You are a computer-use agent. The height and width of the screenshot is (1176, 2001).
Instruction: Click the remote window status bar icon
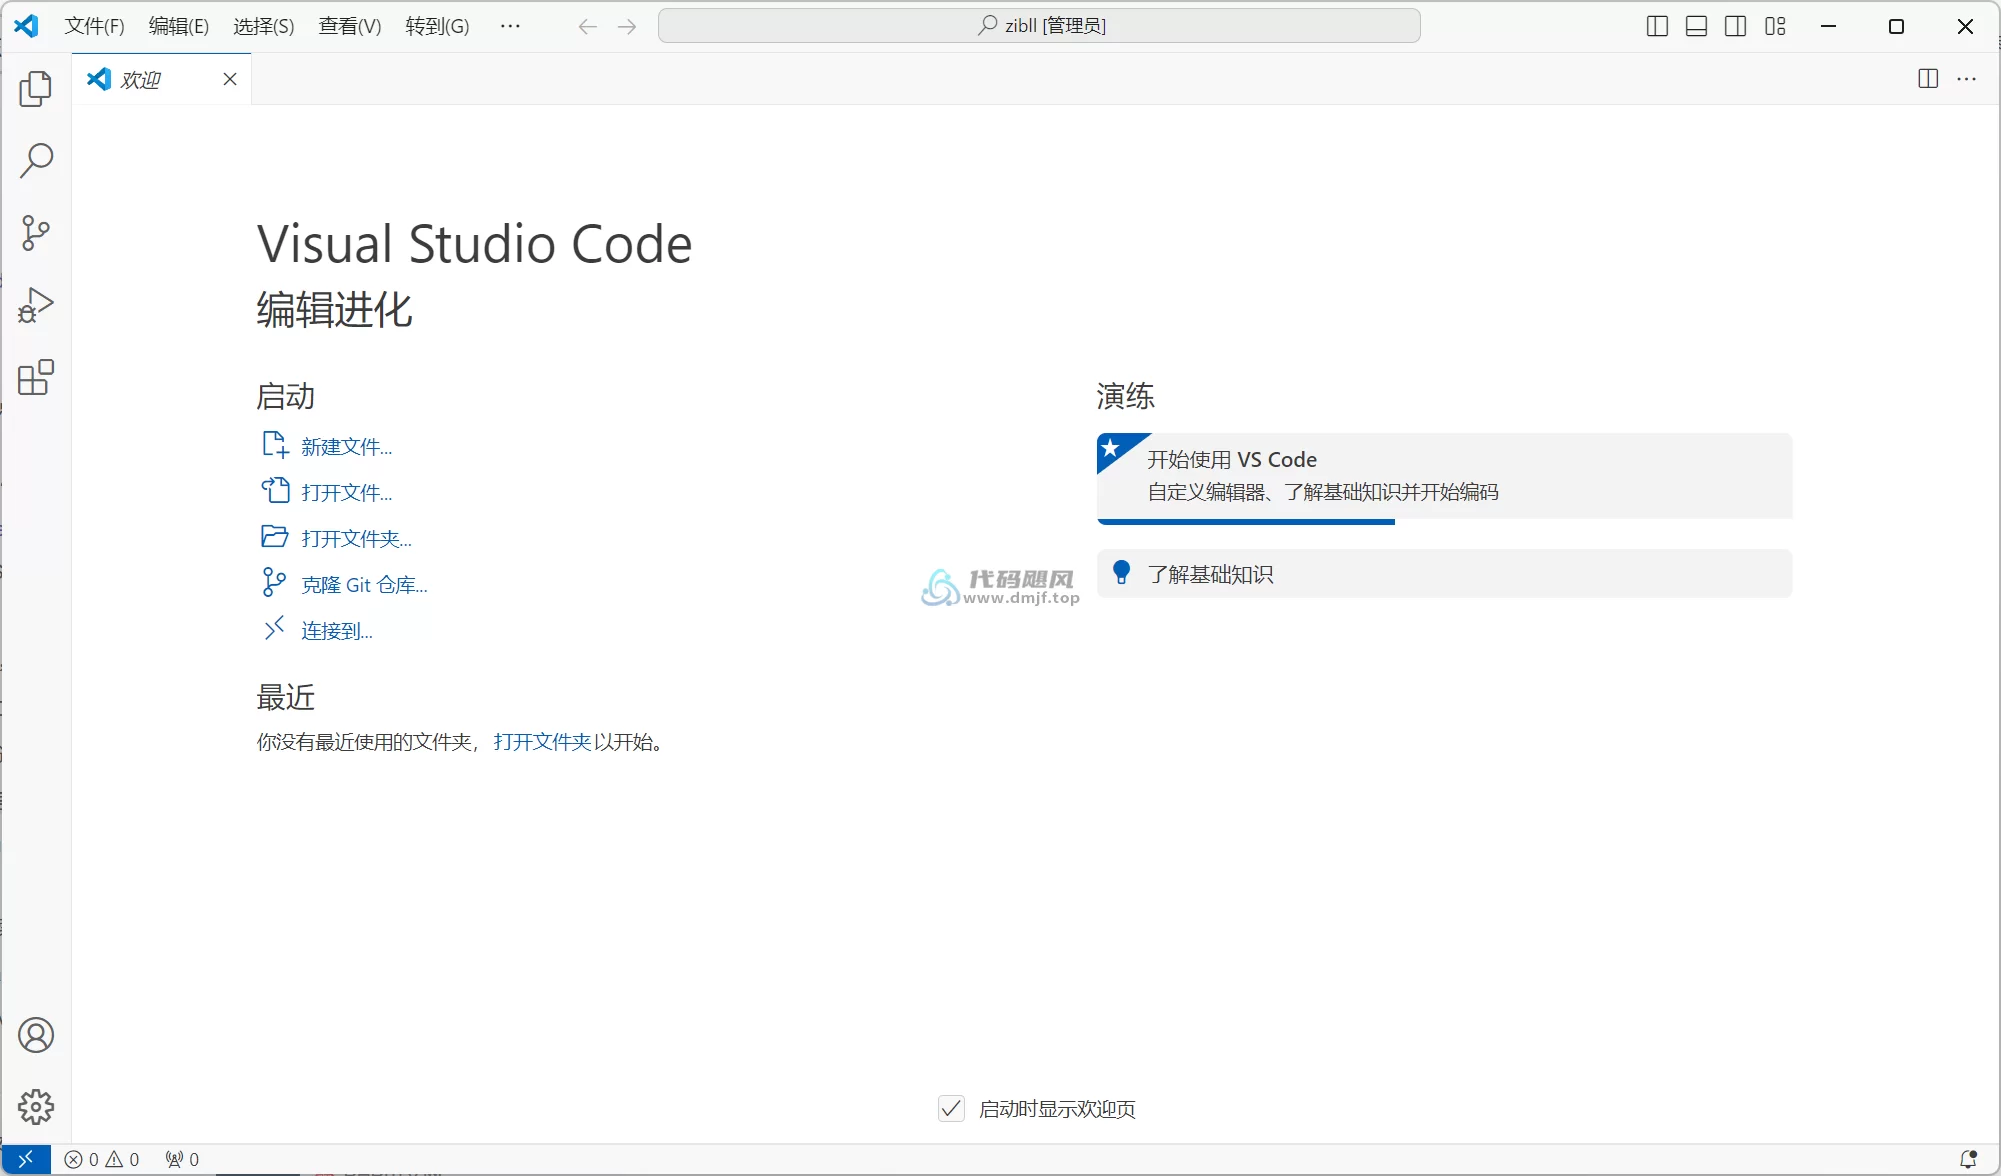(25, 1159)
